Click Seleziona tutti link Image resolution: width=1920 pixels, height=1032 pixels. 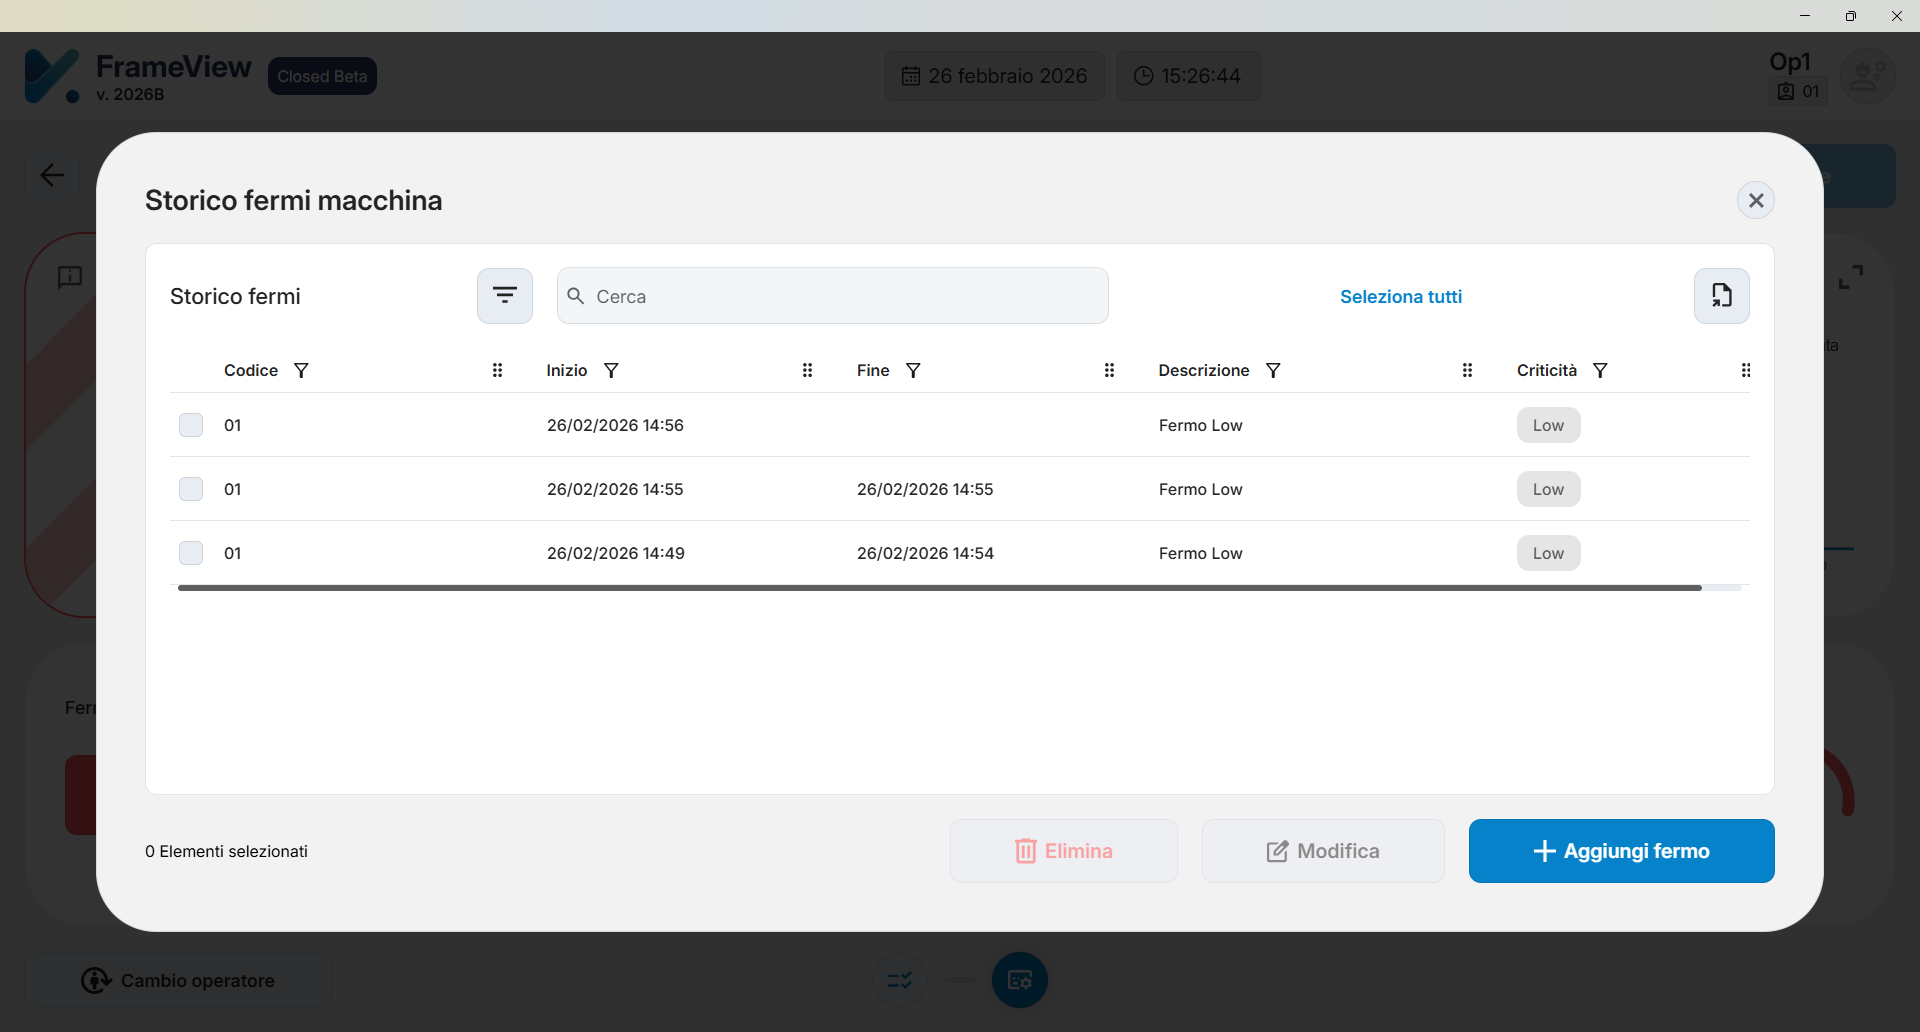tap(1400, 297)
